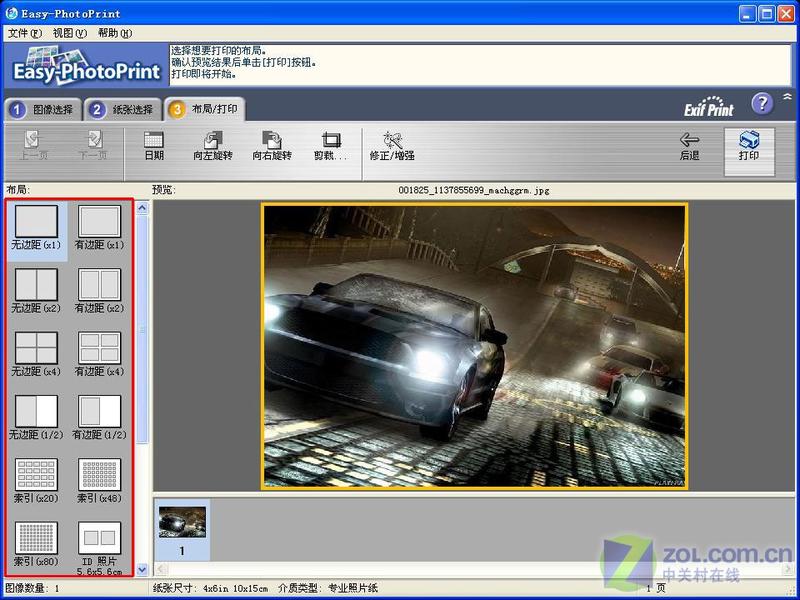
Task: Select the 有边距 (x1) layout
Action: (99, 228)
